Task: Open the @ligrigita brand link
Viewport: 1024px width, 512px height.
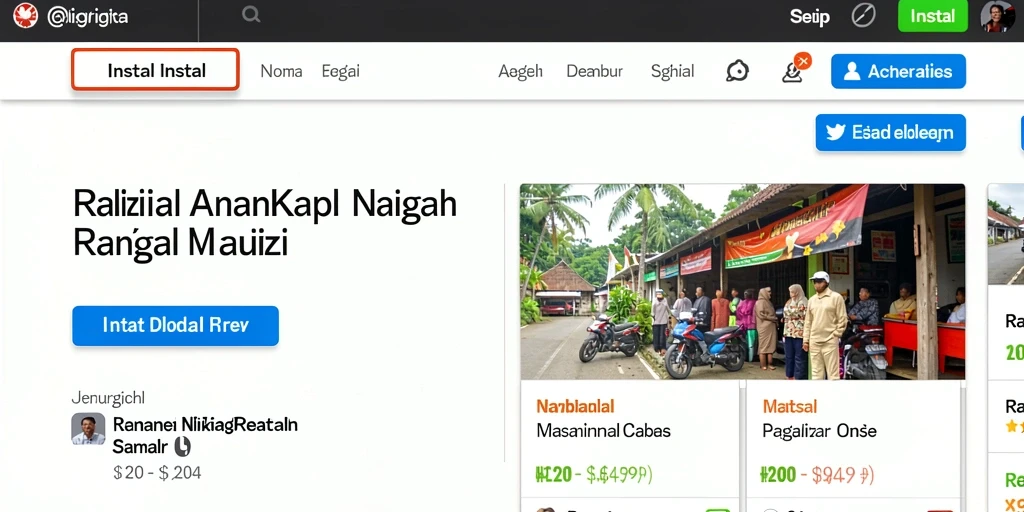Action: pyautogui.click(x=88, y=17)
